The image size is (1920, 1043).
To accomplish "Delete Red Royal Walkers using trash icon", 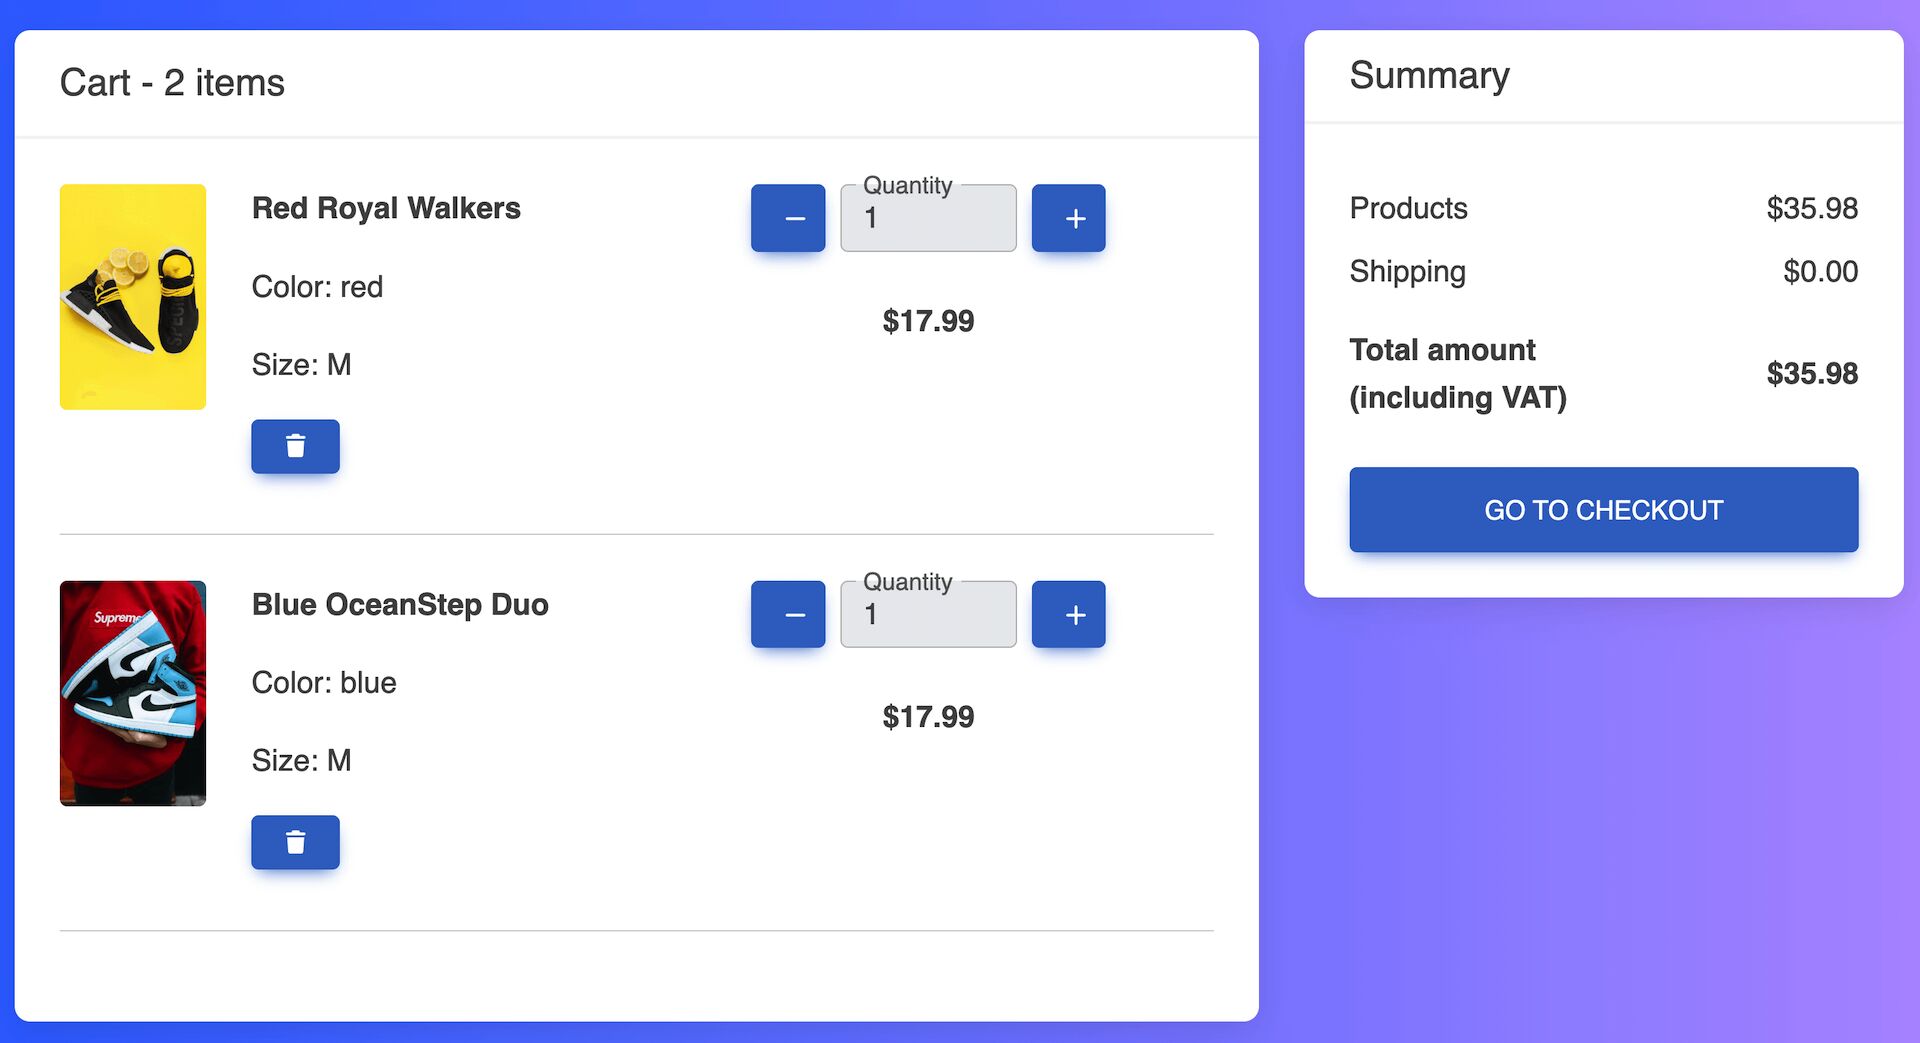I will pyautogui.click(x=295, y=446).
